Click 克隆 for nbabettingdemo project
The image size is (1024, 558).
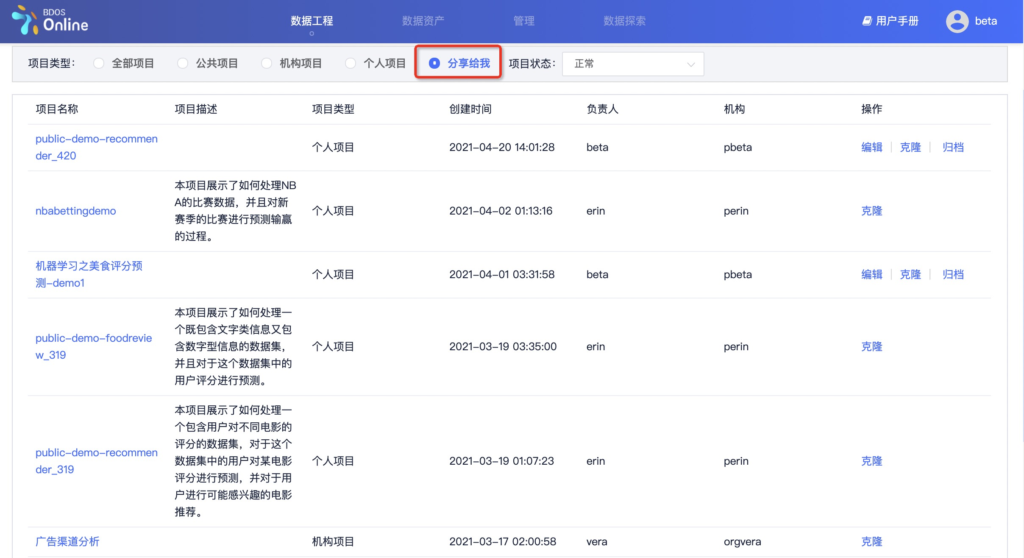(x=872, y=211)
